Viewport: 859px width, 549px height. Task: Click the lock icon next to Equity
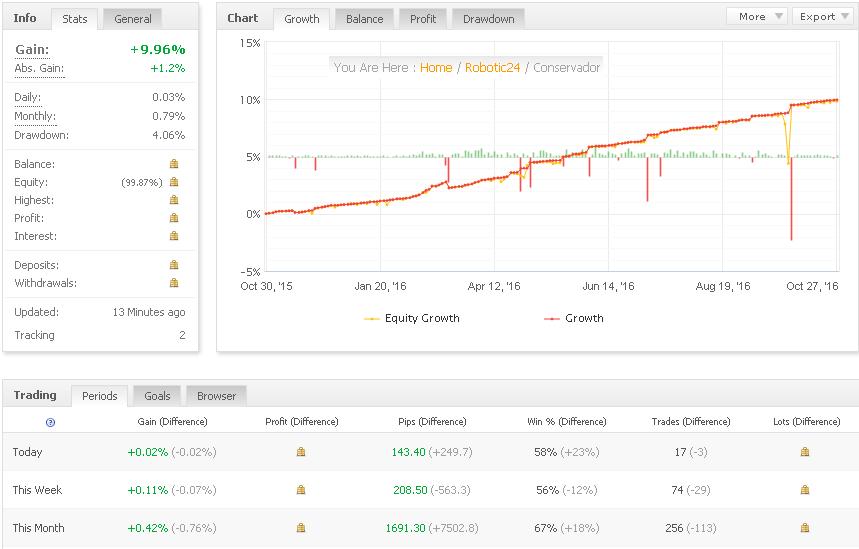(174, 182)
